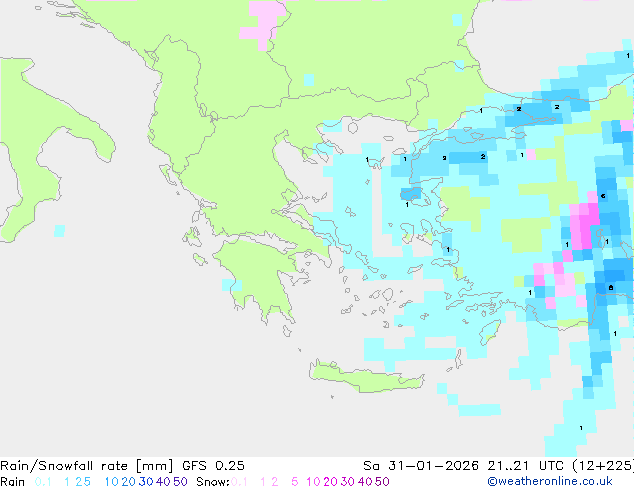
Task: Select the rain legend 20 value
Action: (129, 482)
